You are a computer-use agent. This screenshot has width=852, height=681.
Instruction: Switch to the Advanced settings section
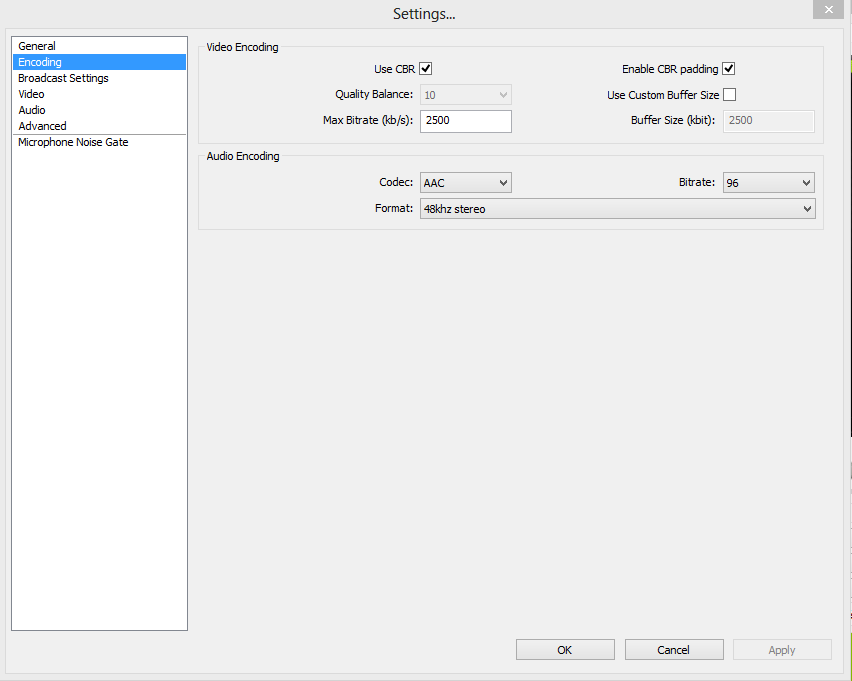[x=99, y=126]
